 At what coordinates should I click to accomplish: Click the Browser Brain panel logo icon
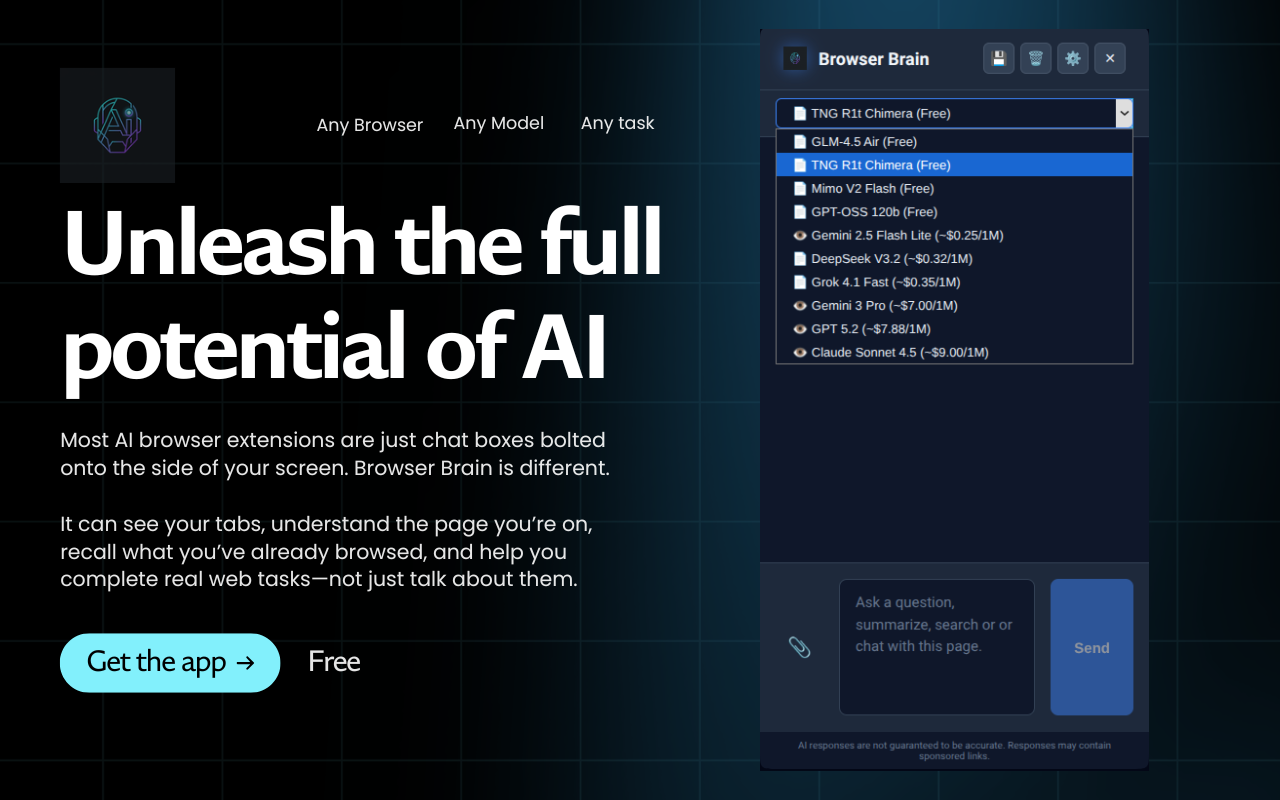pyautogui.click(x=795, y=59)
